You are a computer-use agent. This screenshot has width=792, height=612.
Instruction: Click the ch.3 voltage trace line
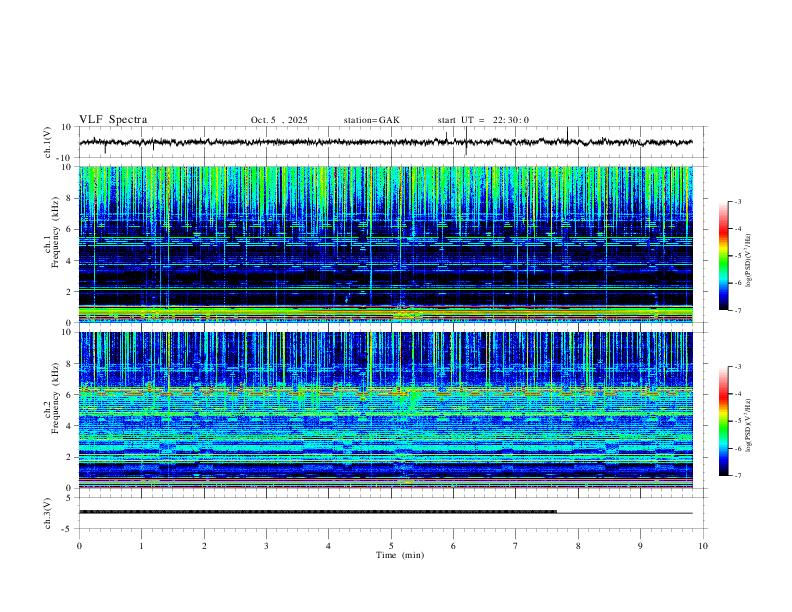386,512
